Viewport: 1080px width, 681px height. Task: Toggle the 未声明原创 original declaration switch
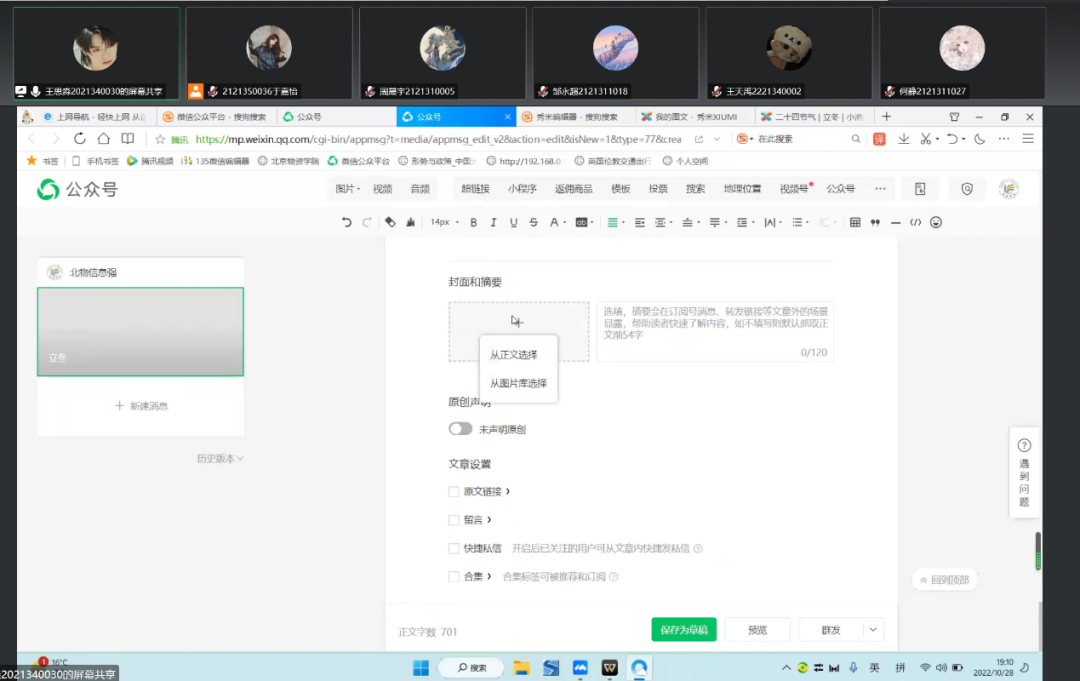pyautogui.click(x=460, y=429)
